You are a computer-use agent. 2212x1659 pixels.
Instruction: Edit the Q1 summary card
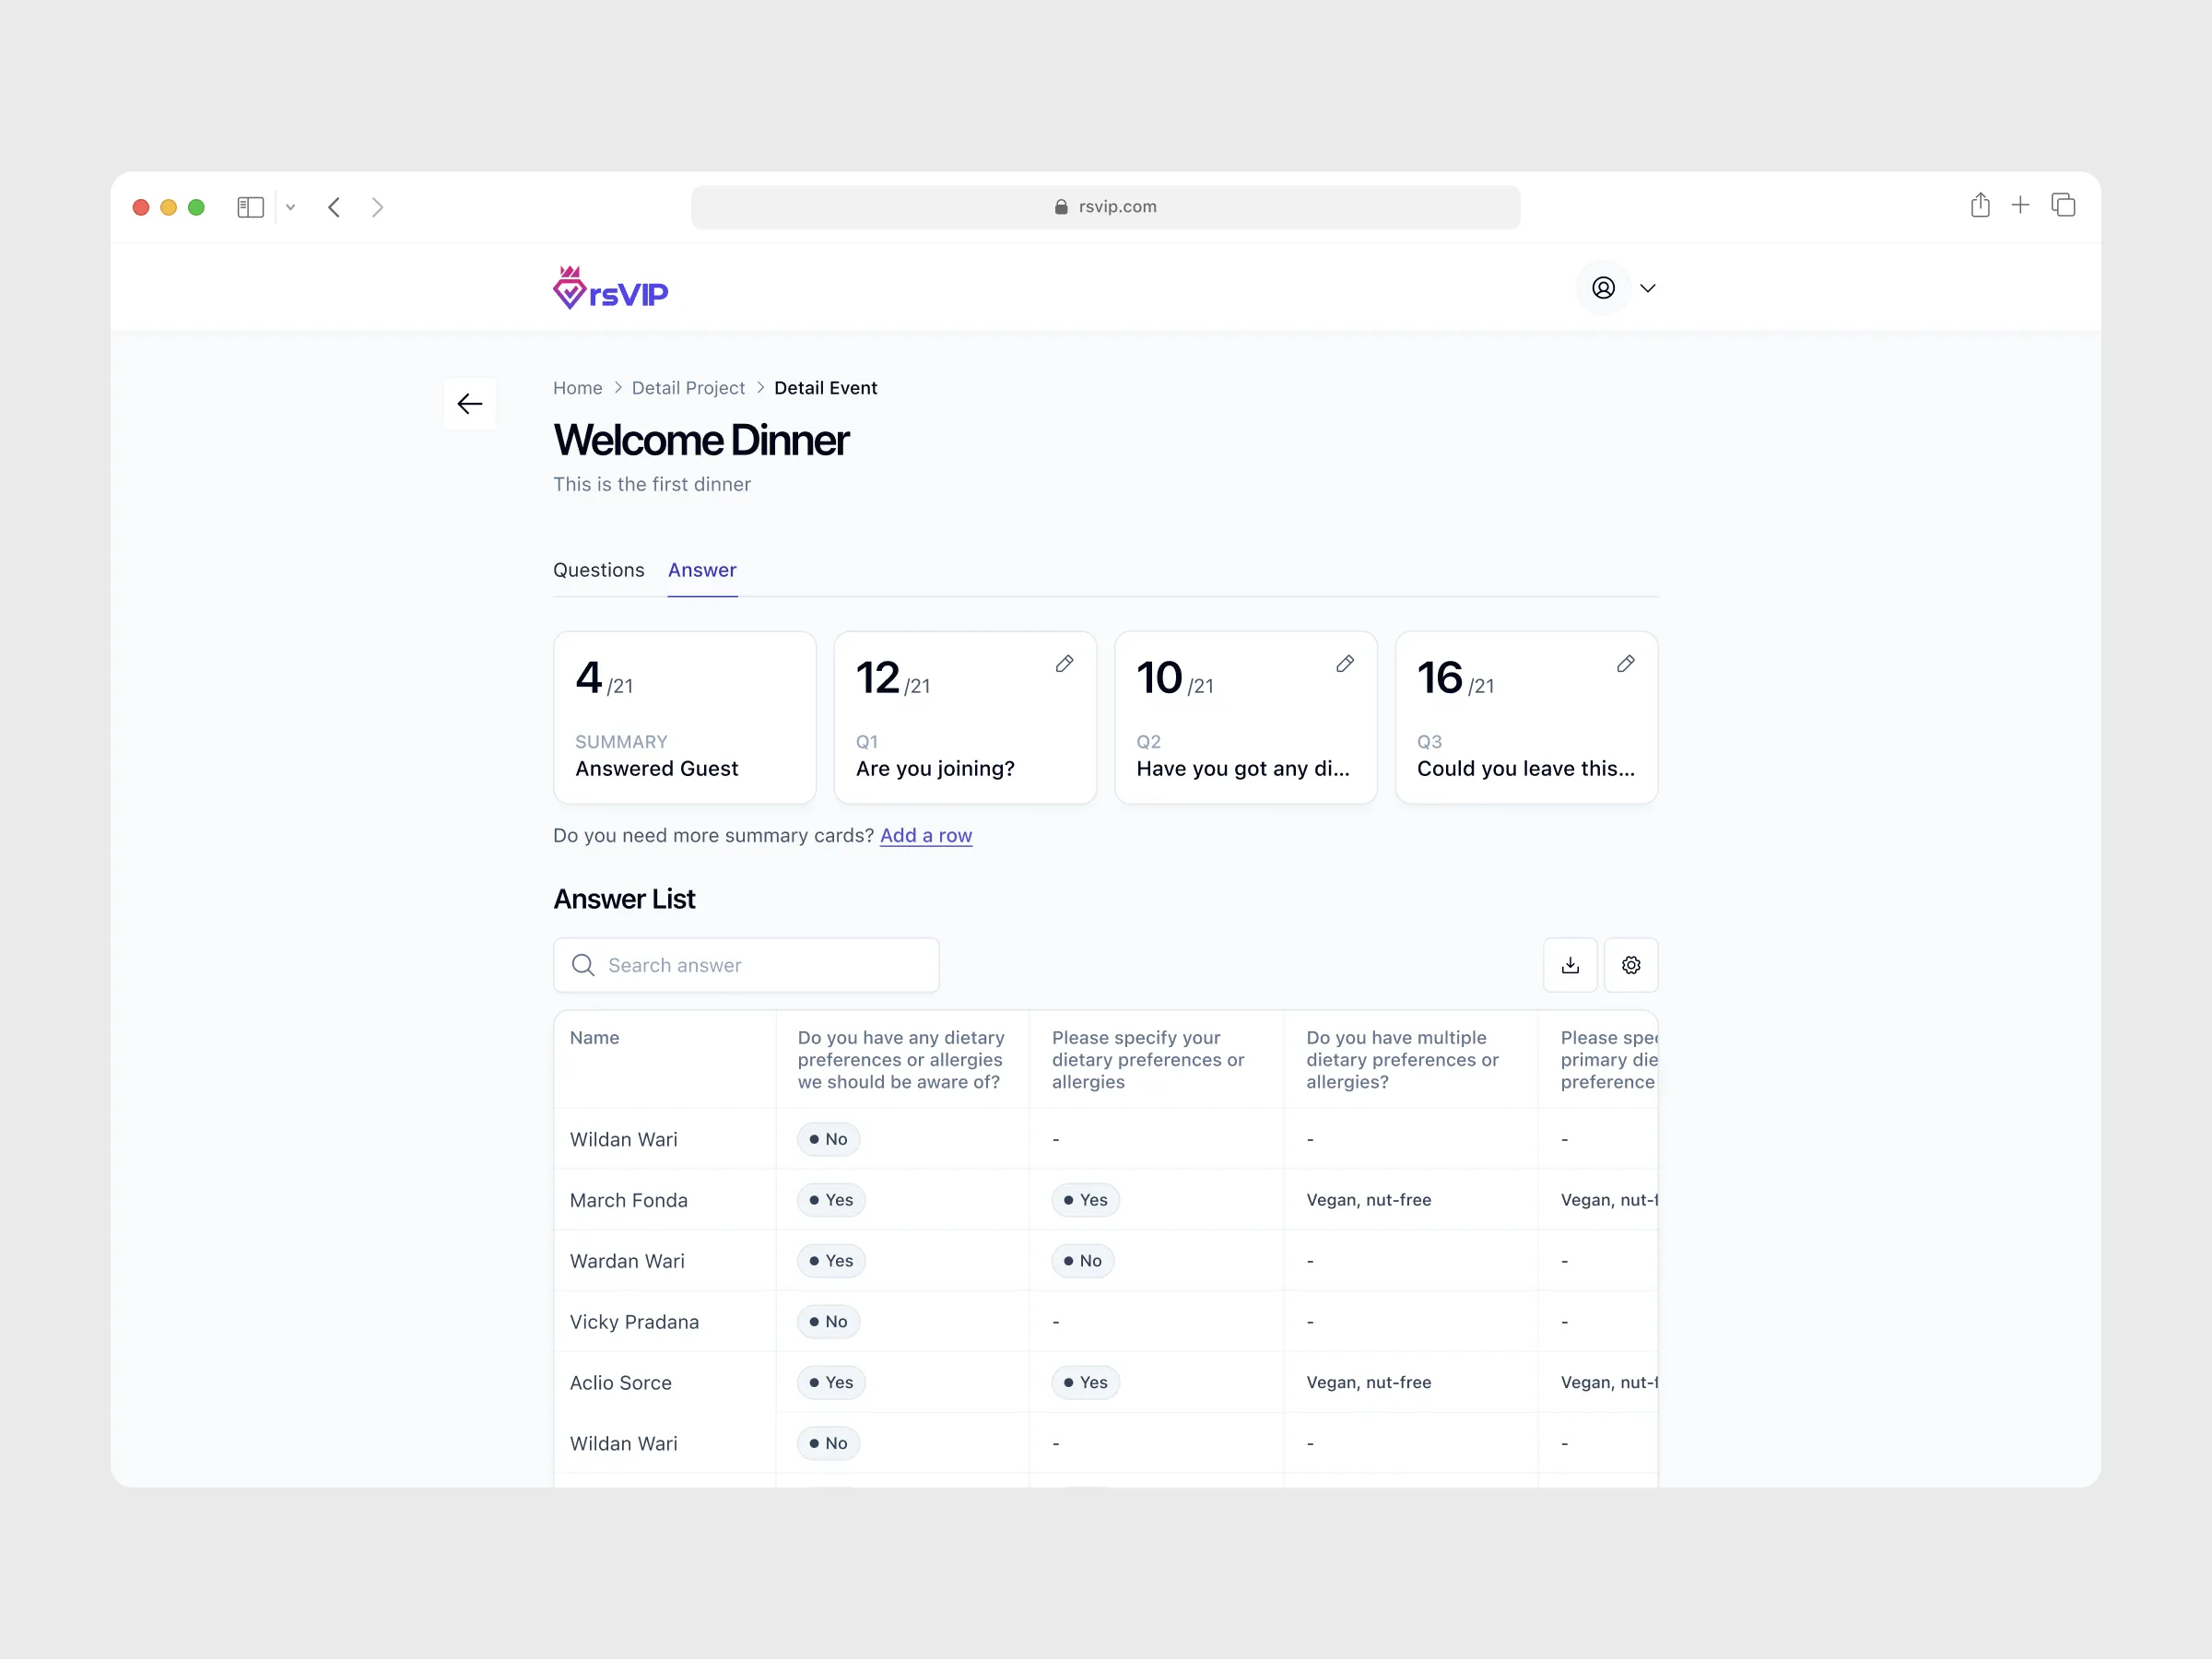pos(1064,664)
